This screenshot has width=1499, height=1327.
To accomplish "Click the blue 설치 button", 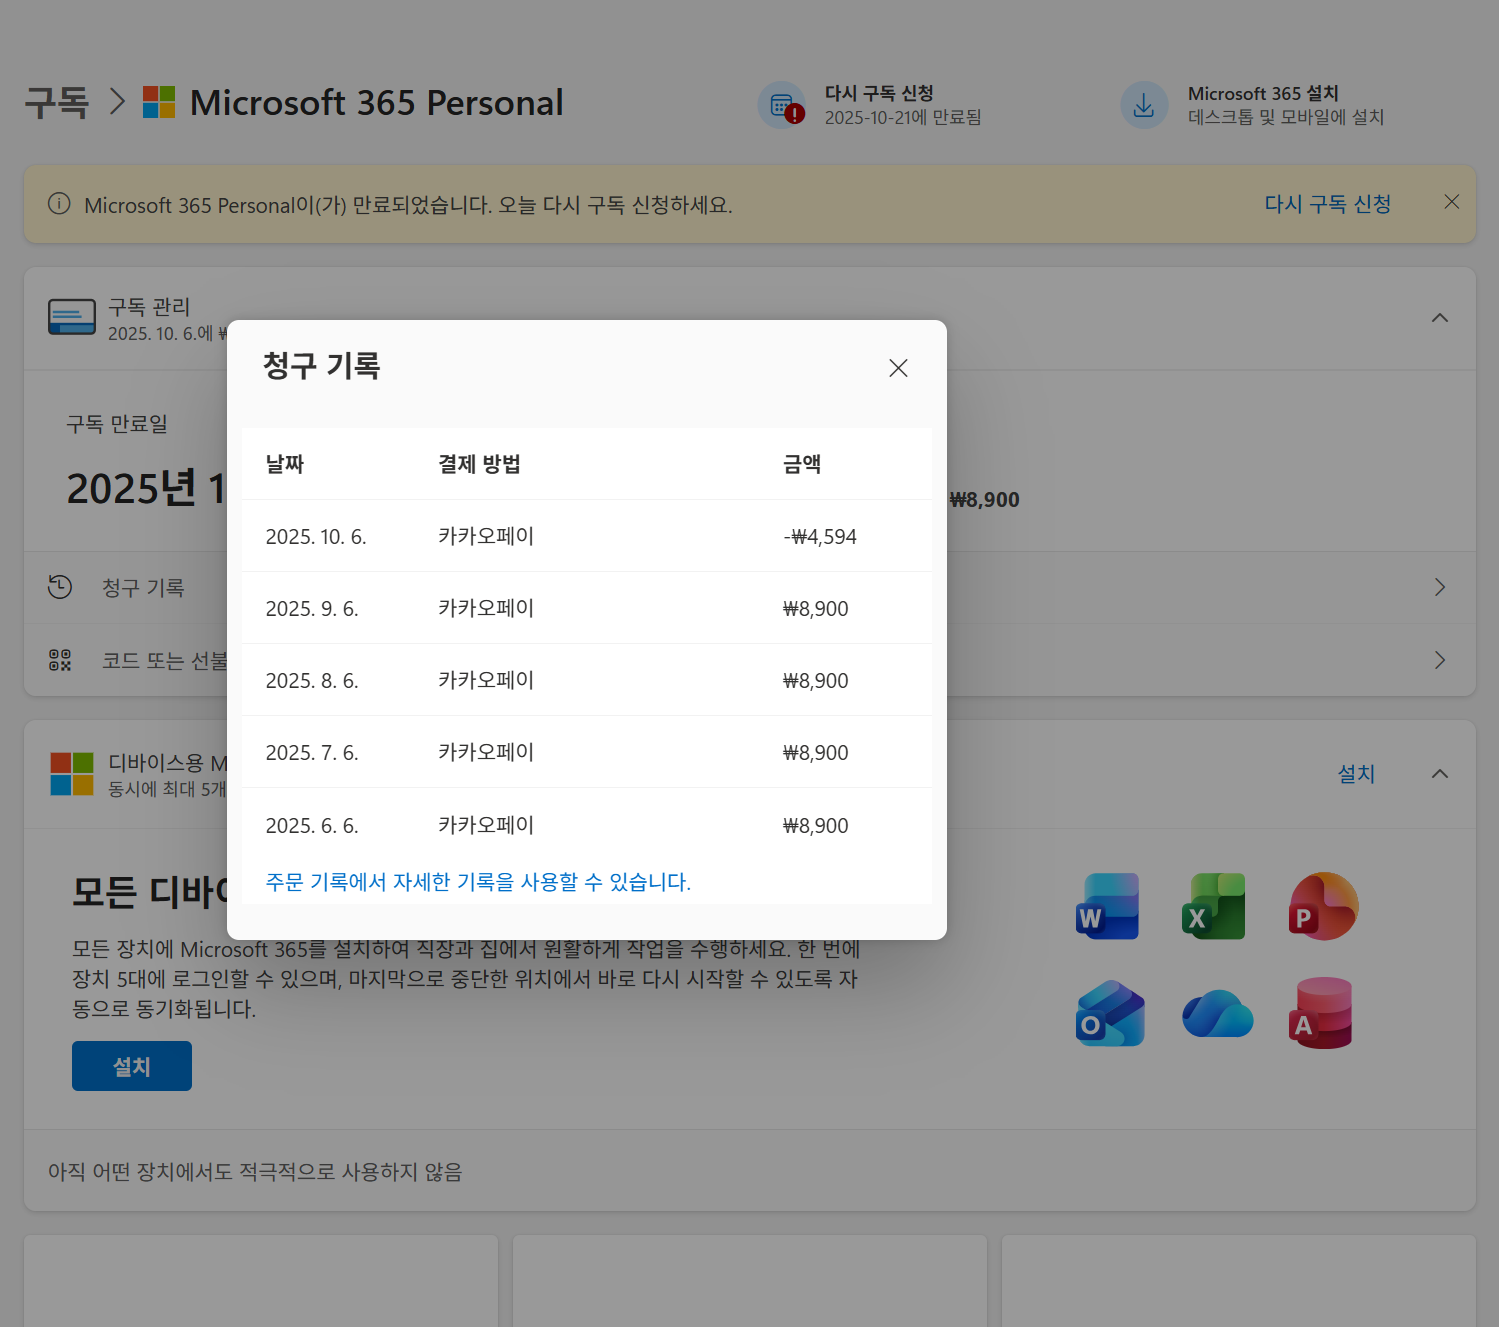I will pos(132,1066).
